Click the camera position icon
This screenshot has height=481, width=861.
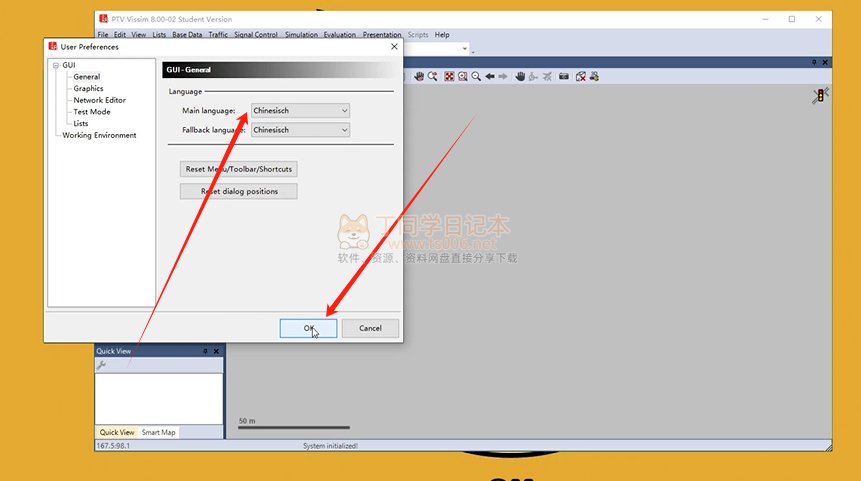(564, 76)
